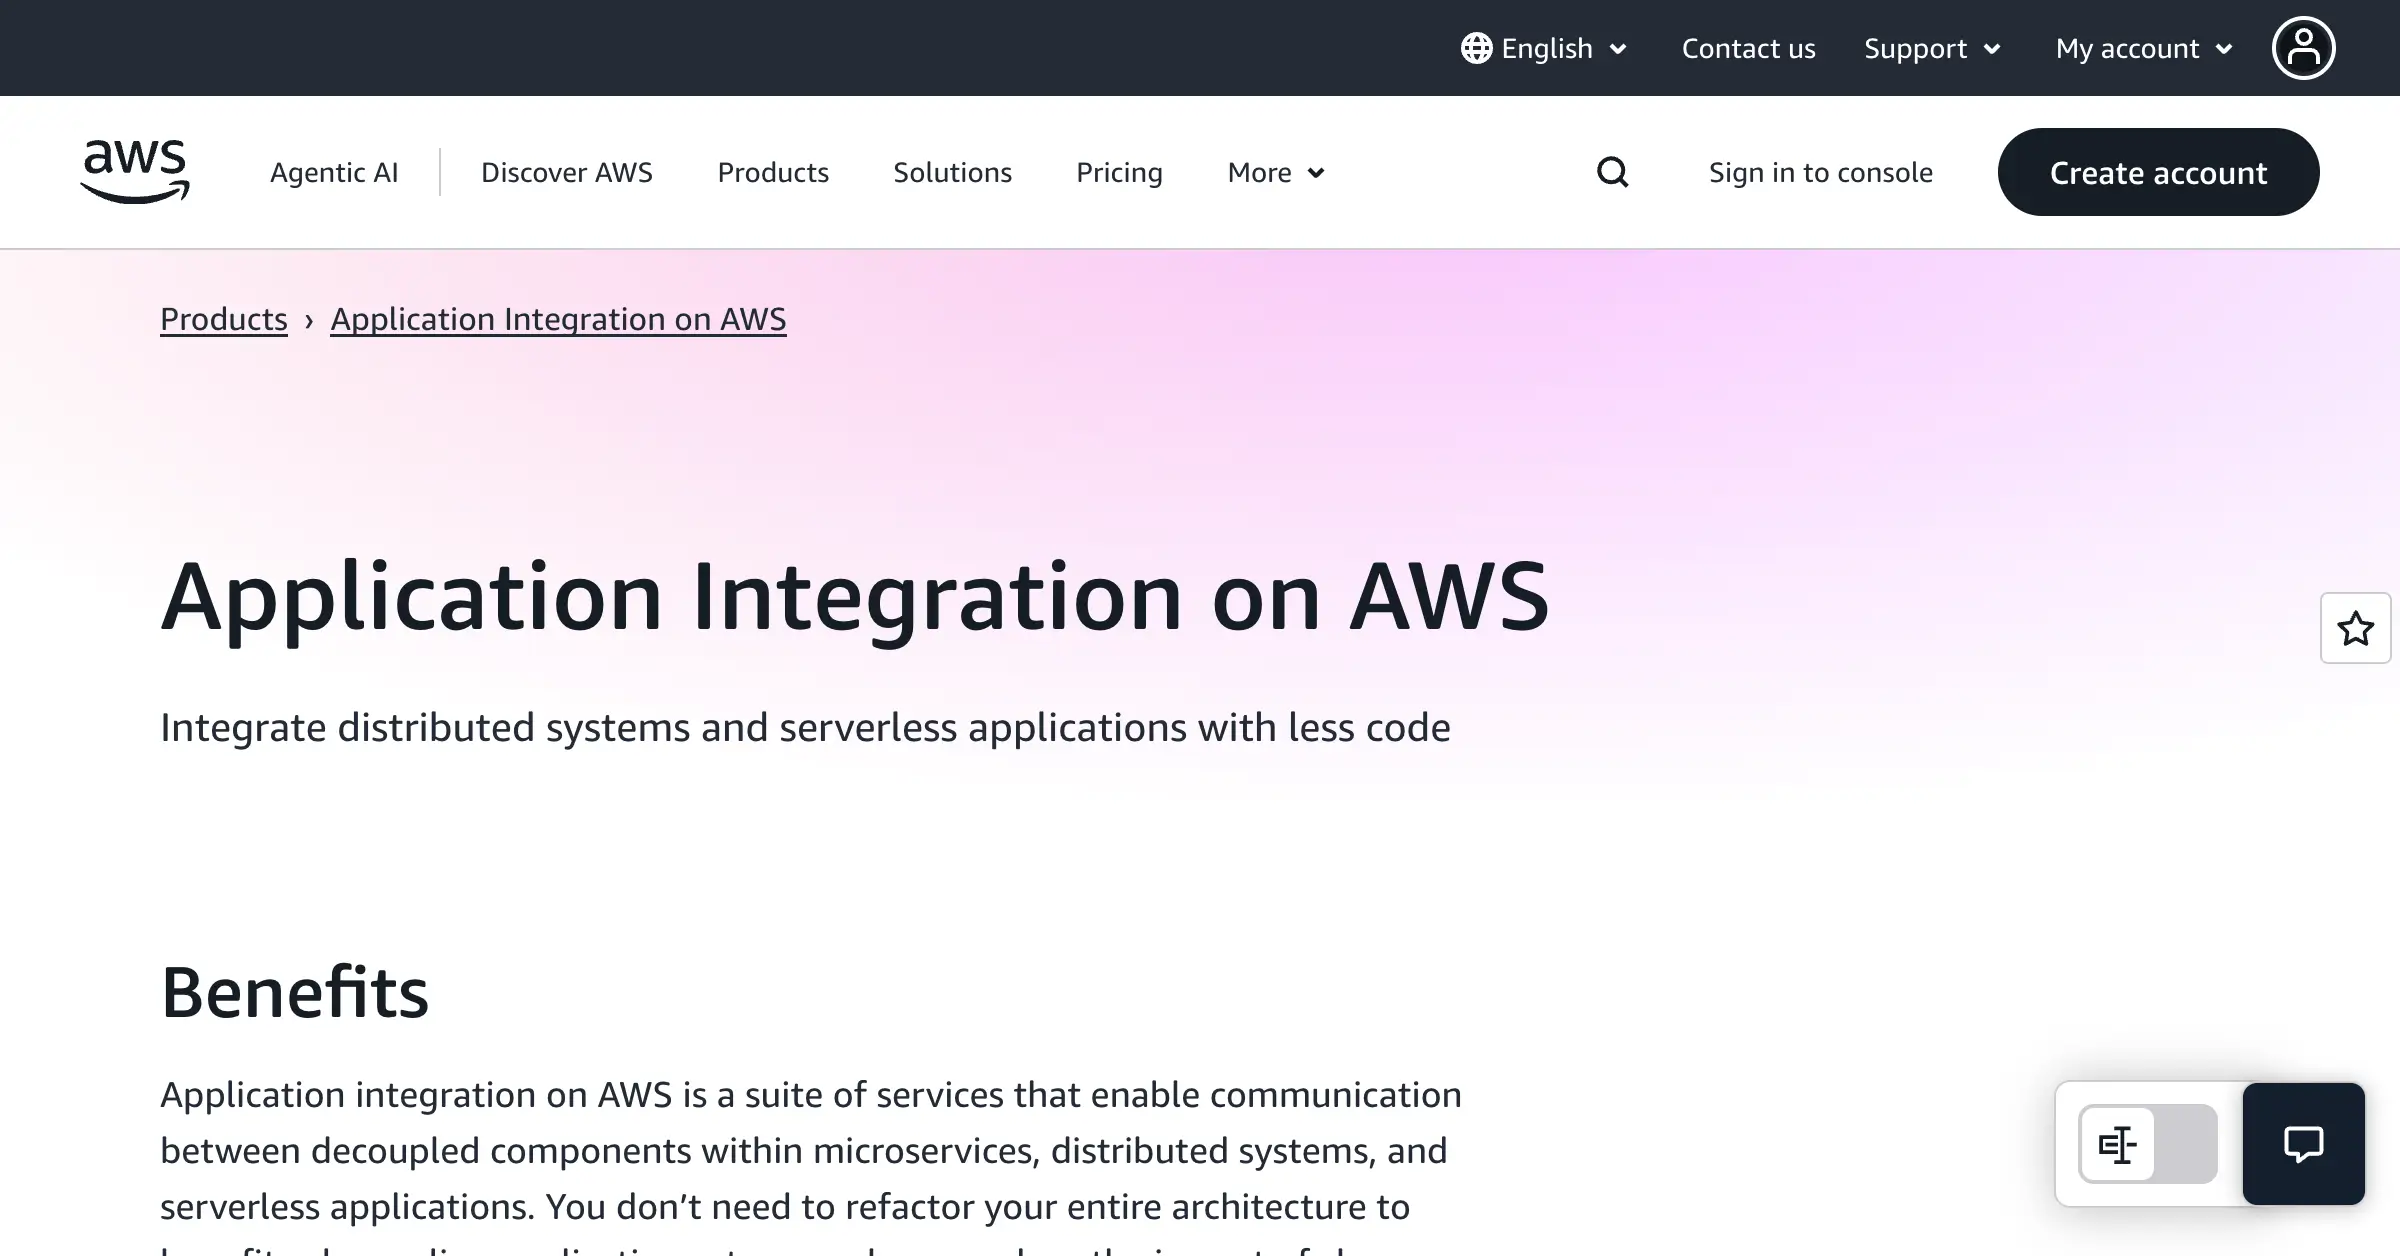Open the chat bubble widget
2400x1256 pixels.
2303,1143
